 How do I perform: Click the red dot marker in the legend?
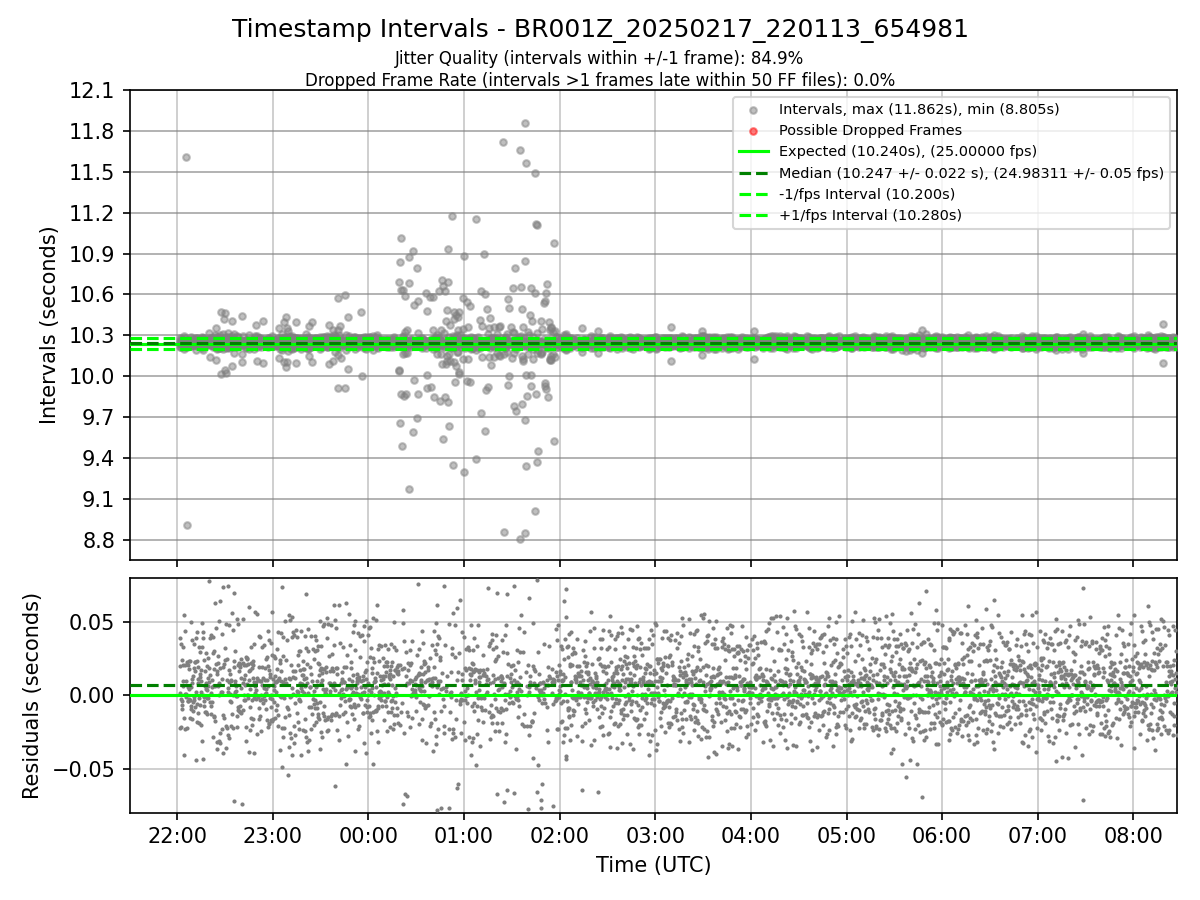tap(753, 131)
